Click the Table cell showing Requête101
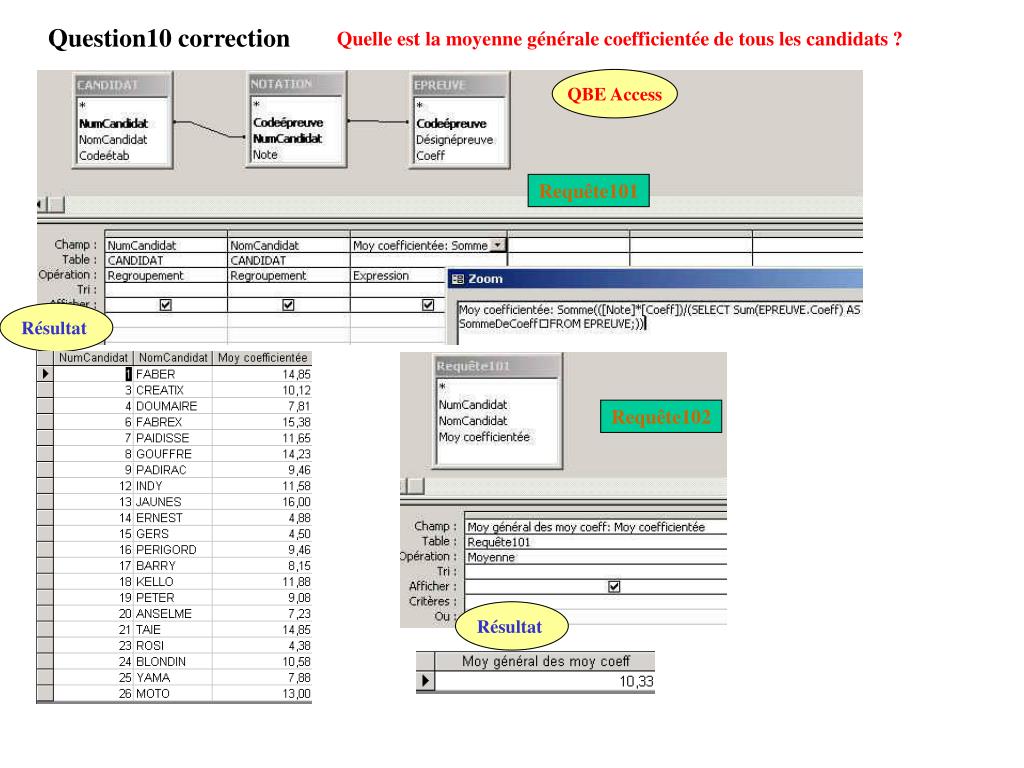Image resolution: width=1024 pixels, height=768 pixels. (x=596, y=542)
